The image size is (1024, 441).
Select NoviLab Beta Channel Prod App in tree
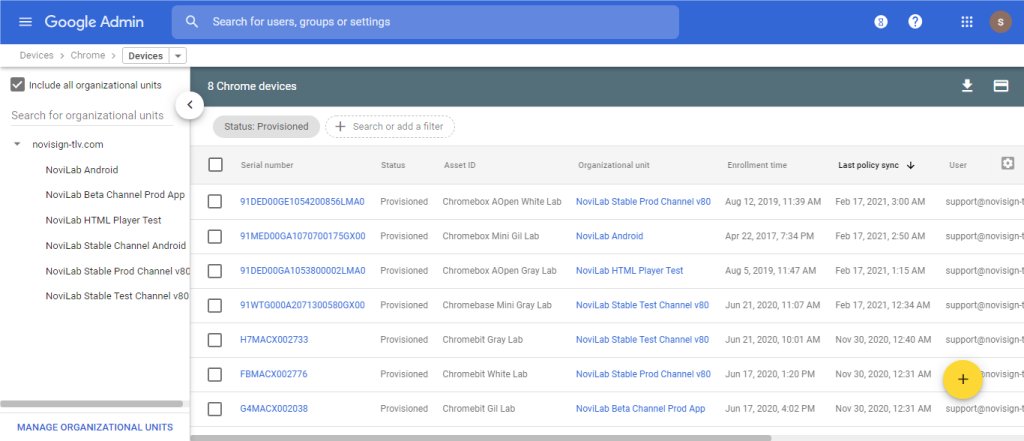(115, 195)
